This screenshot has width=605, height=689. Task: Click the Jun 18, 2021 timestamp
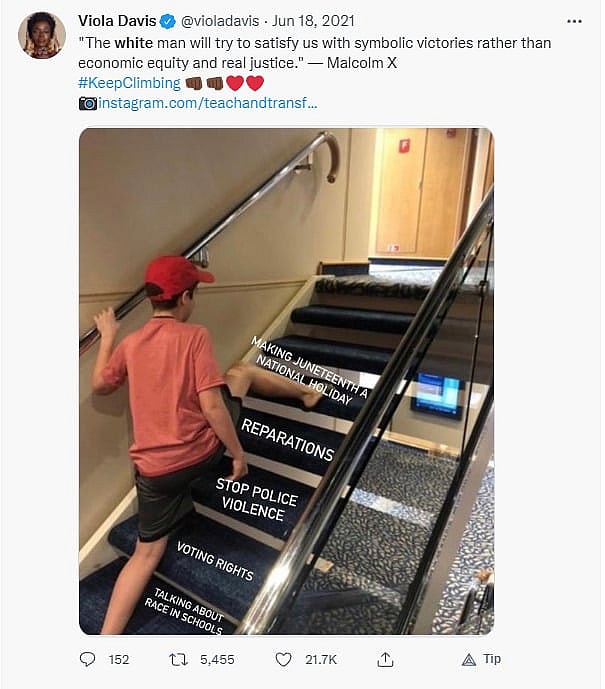point(313,21)
